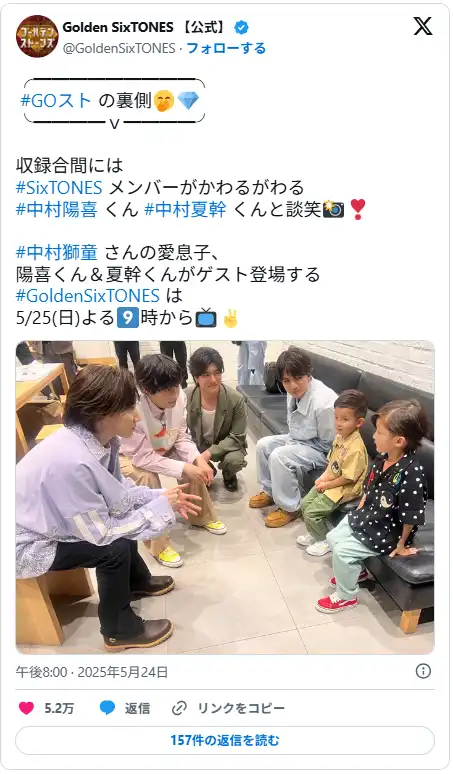The width and height of the screenshot is (453, 774).
Task: Click the Golden SixTONES profile avatar
Action: click(x=37, y=37)
